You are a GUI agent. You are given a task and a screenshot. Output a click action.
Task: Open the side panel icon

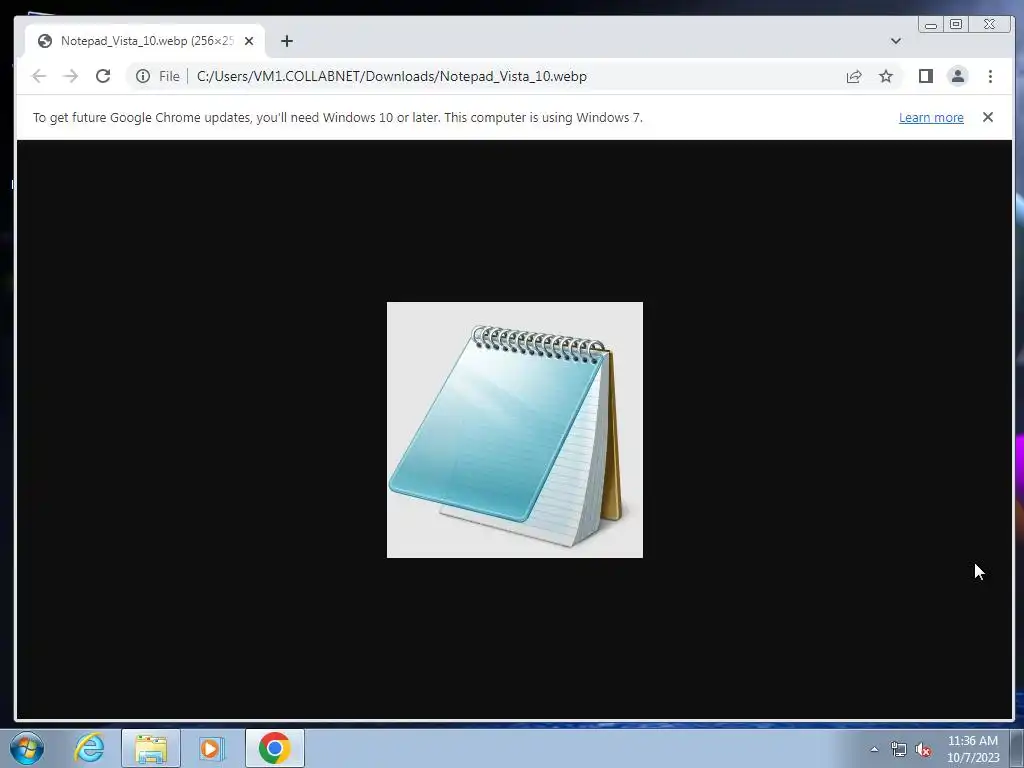tap(925, 76)
